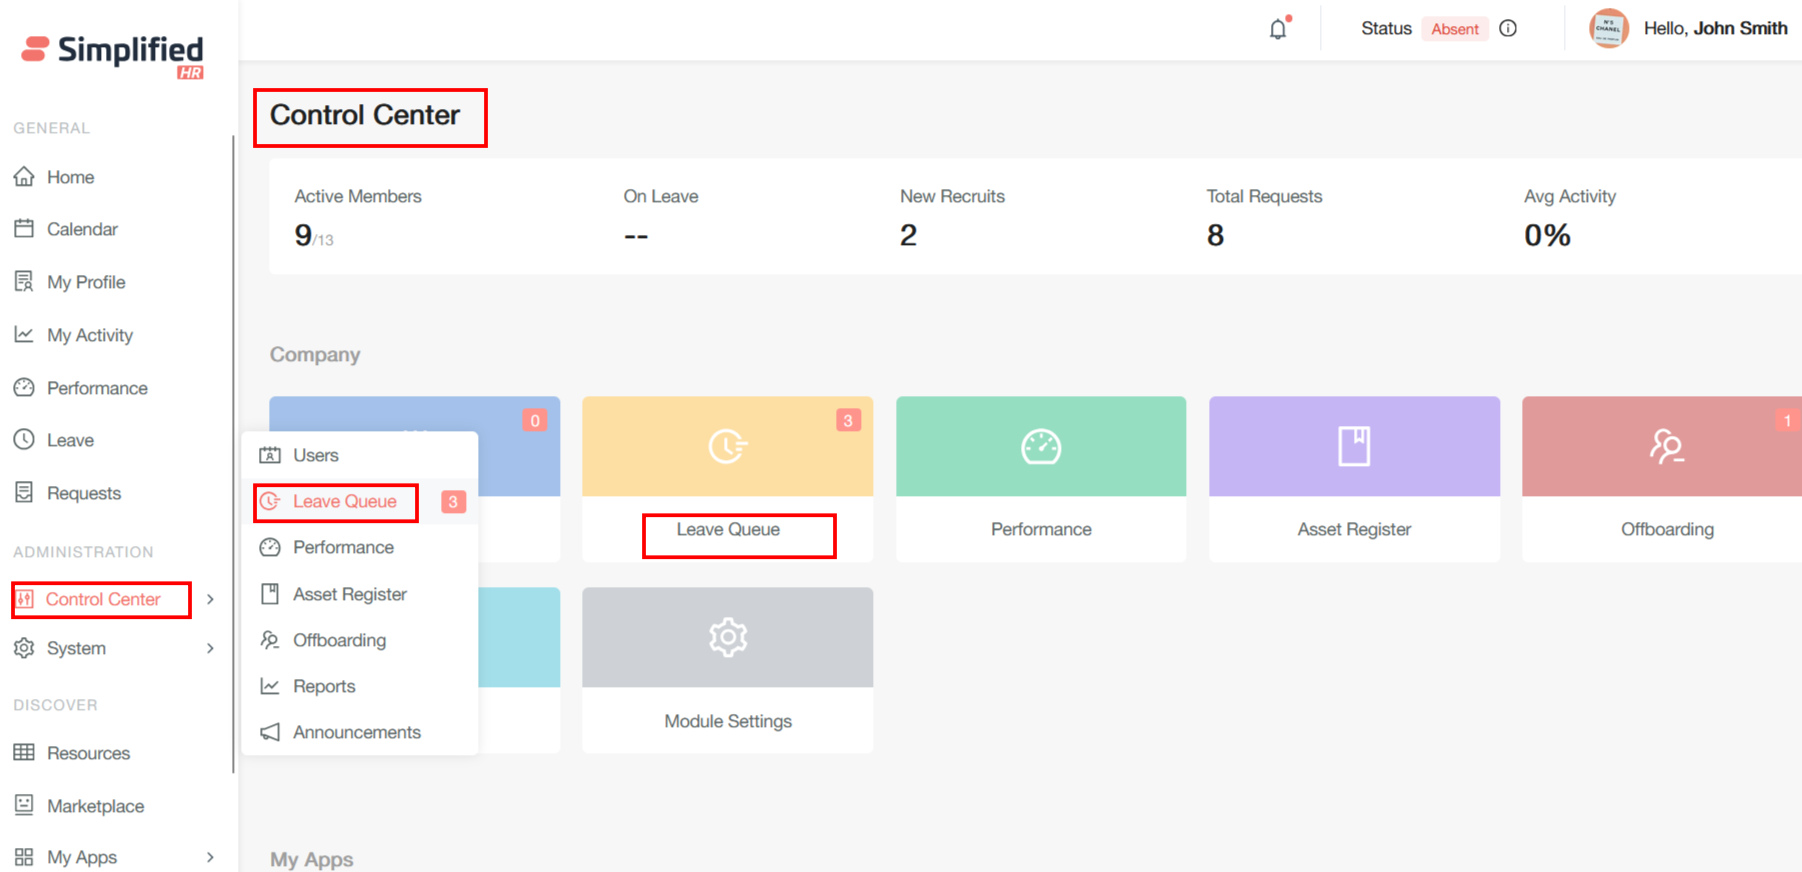Expand the My Apps submenu arrow
Screen dimensions: 1802x872
(x=210, y=857)
